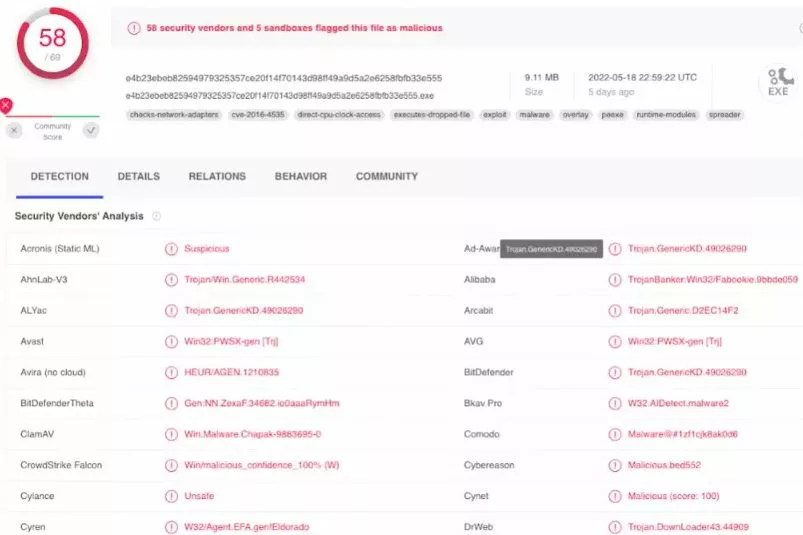Click Trojan.Generic.D2EC14F2 detection name
Image resolution: width=803 pixels, height=535 pixels.
point(683,310)
